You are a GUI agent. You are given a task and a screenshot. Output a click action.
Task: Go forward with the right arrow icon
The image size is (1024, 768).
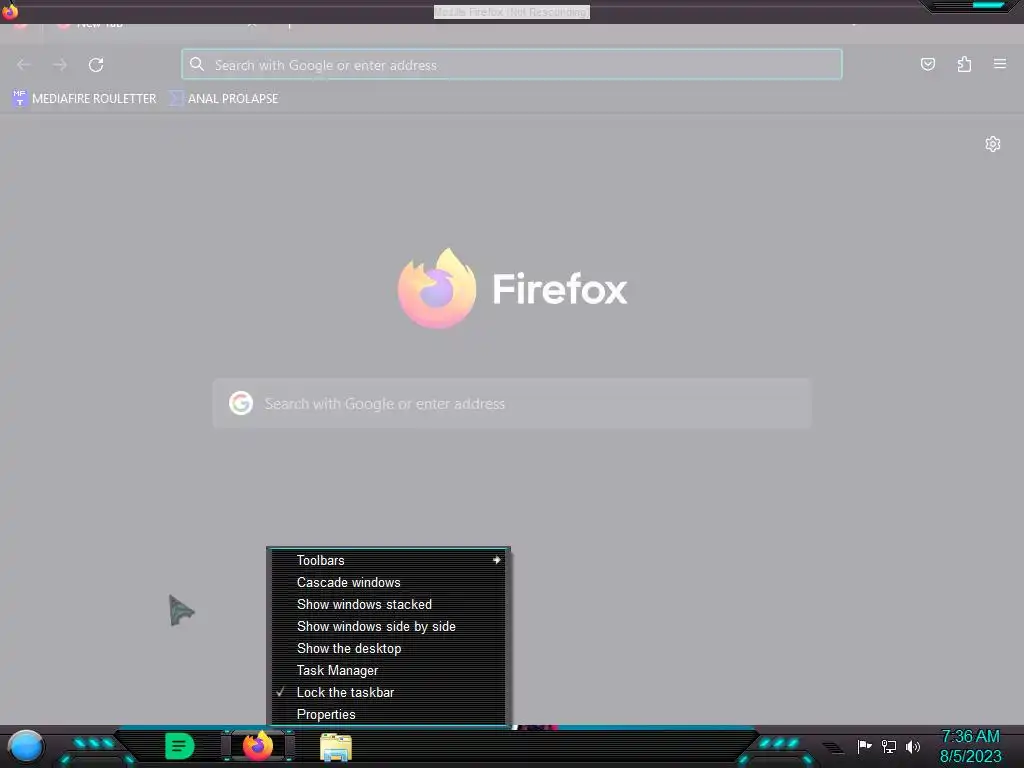click(60, 65)
